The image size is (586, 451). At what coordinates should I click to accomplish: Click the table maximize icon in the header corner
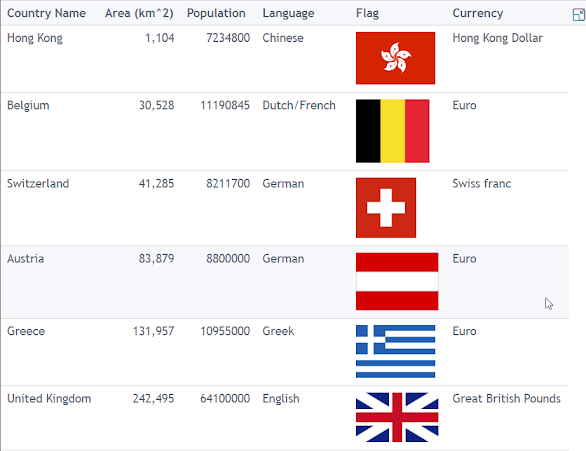click(x=579, y=15)
